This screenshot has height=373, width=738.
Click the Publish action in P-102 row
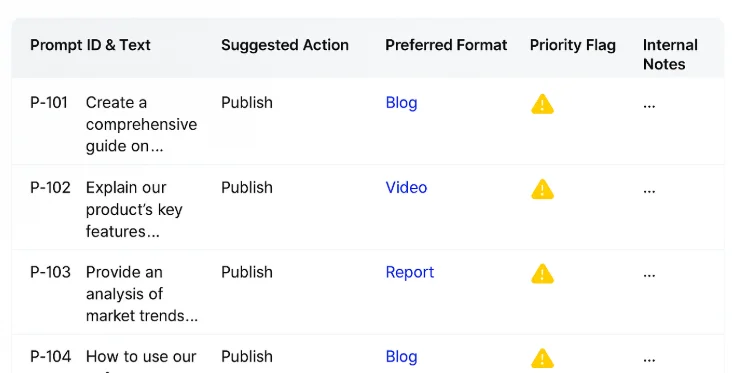(x=247, y=187)
